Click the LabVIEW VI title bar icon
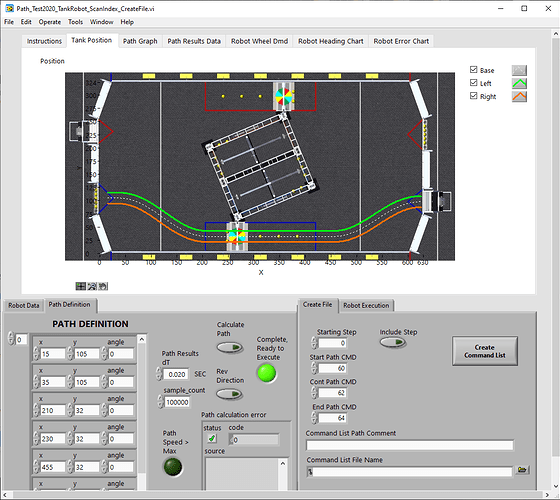The image size is (560, 500). pyautogui.click(x=9, y=8)
